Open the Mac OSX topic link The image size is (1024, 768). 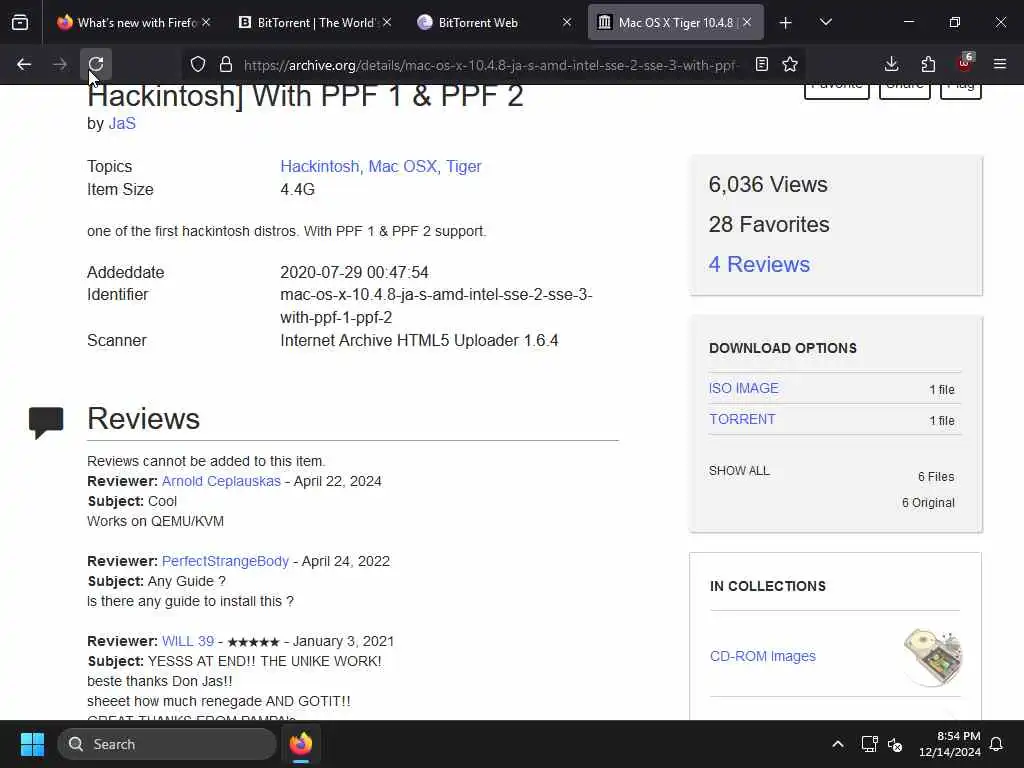tap(403, 167)
